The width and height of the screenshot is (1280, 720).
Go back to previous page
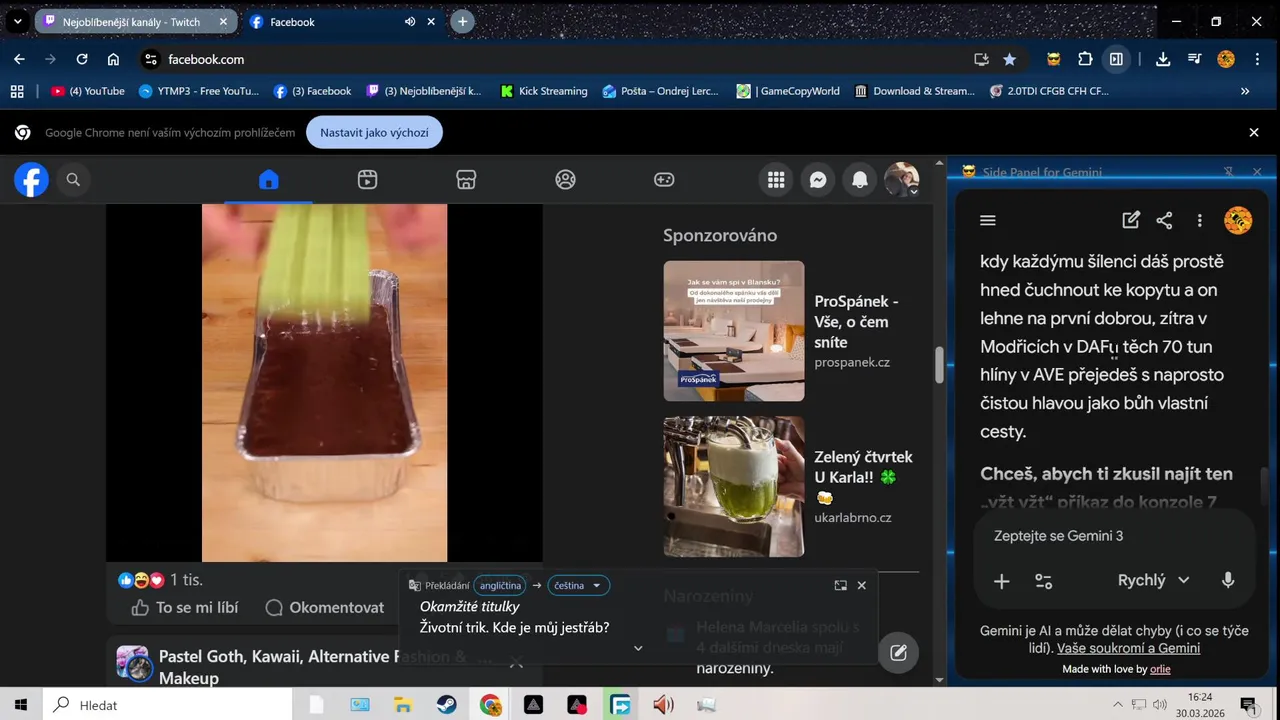pyautogui.click(x=19, y=59)
